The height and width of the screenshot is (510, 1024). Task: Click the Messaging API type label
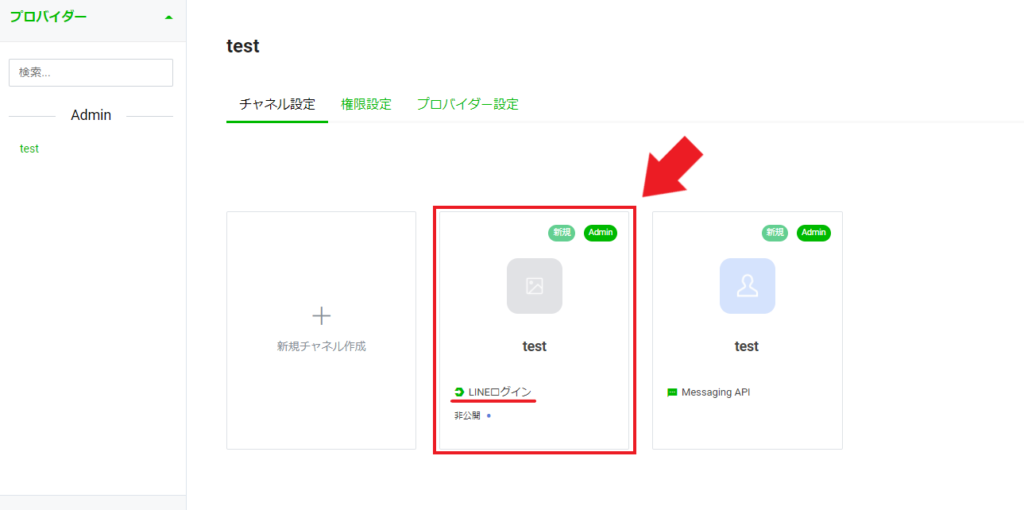pos(716,392)
